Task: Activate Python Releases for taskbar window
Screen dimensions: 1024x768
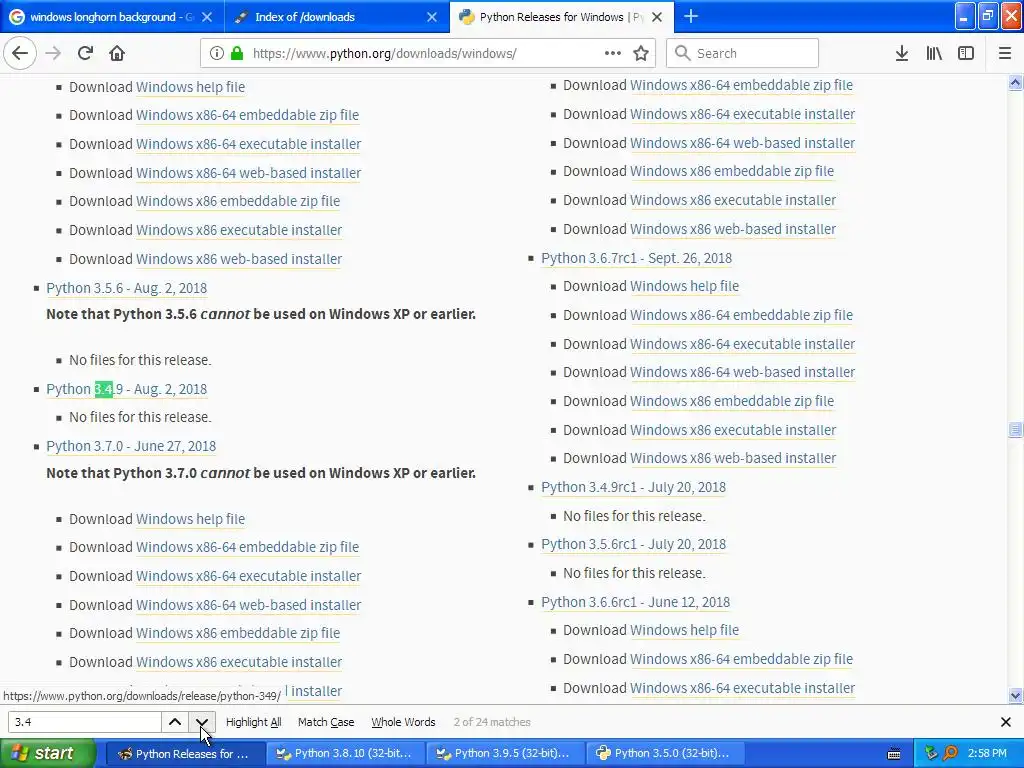Action: 185,753
